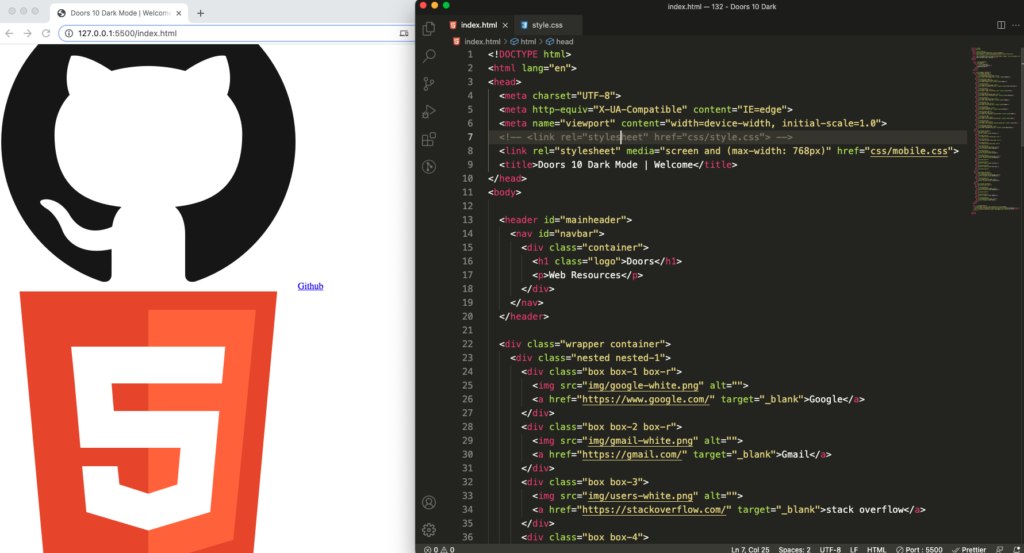Click the https://stackoverflow.com/ href in code
This screenshot has width=1024, height=553.
(x=654, y=509)
